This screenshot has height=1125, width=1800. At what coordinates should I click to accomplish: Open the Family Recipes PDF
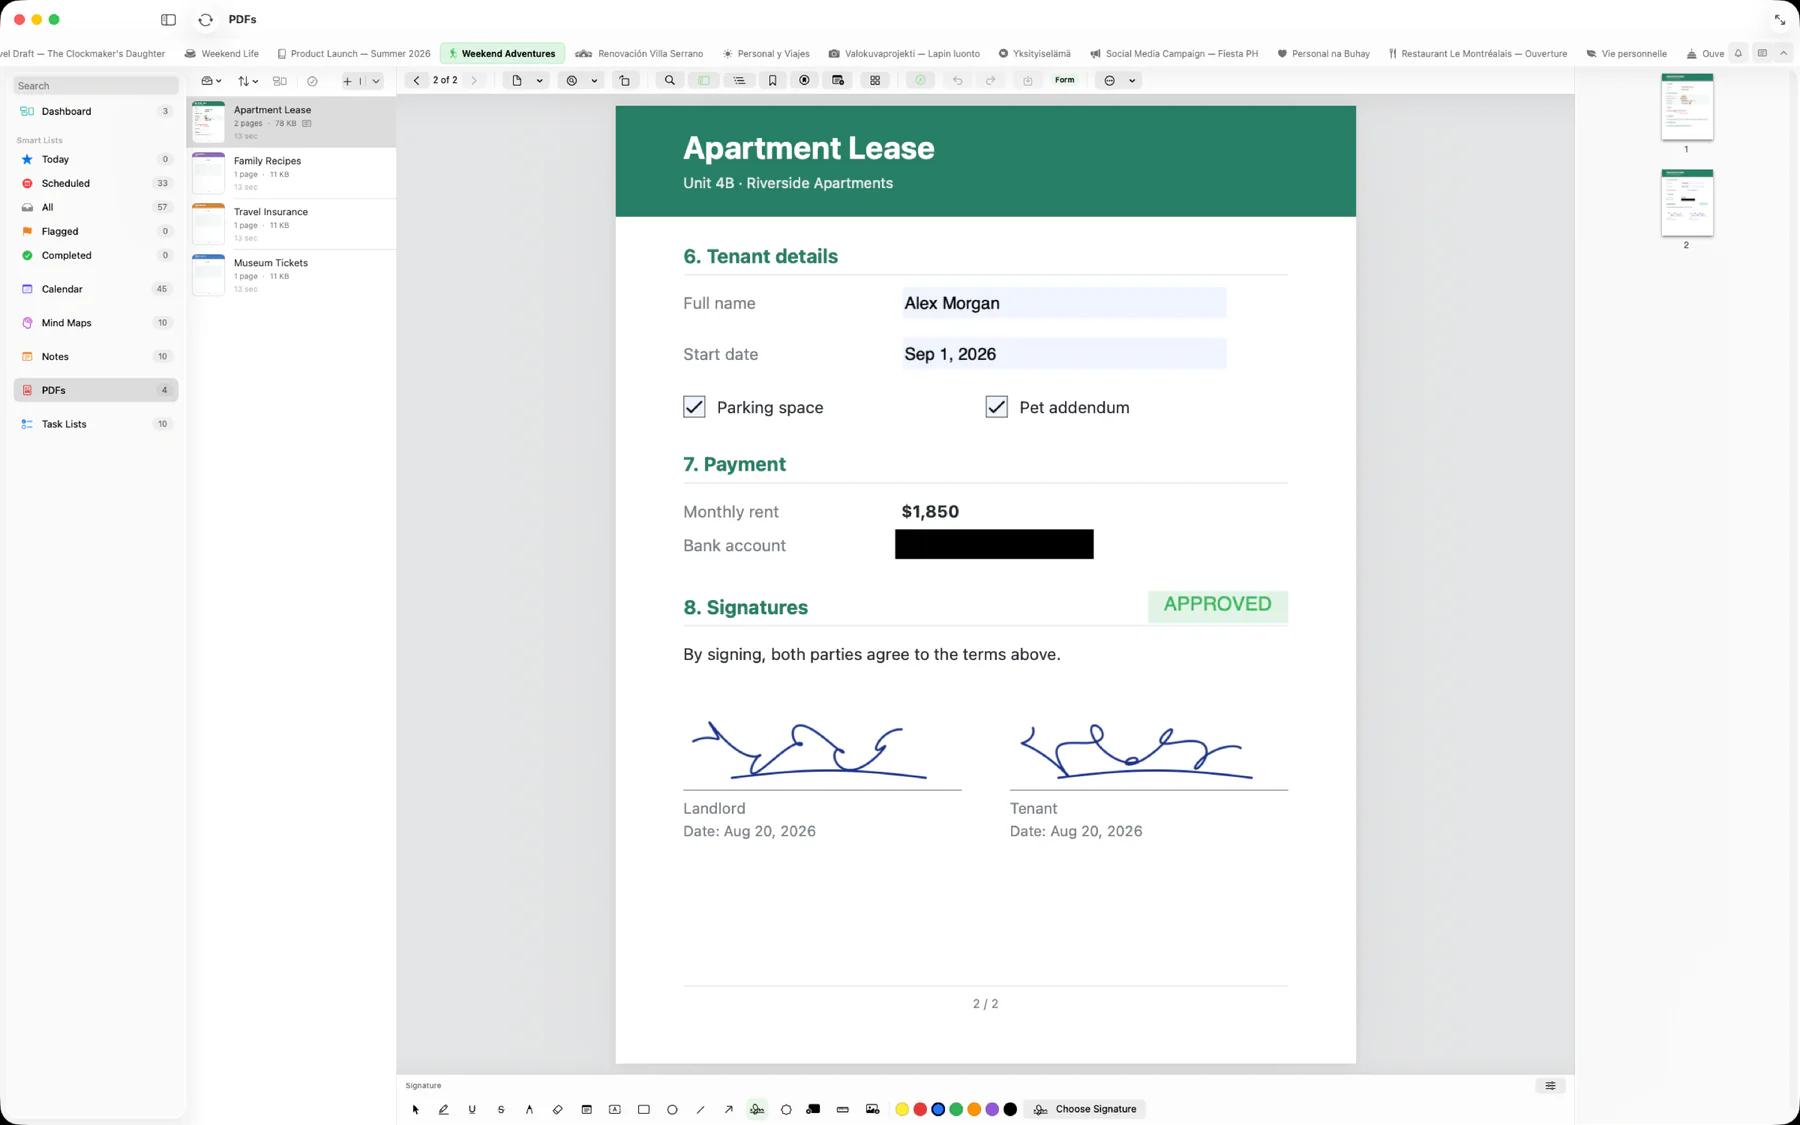(292, 173)
